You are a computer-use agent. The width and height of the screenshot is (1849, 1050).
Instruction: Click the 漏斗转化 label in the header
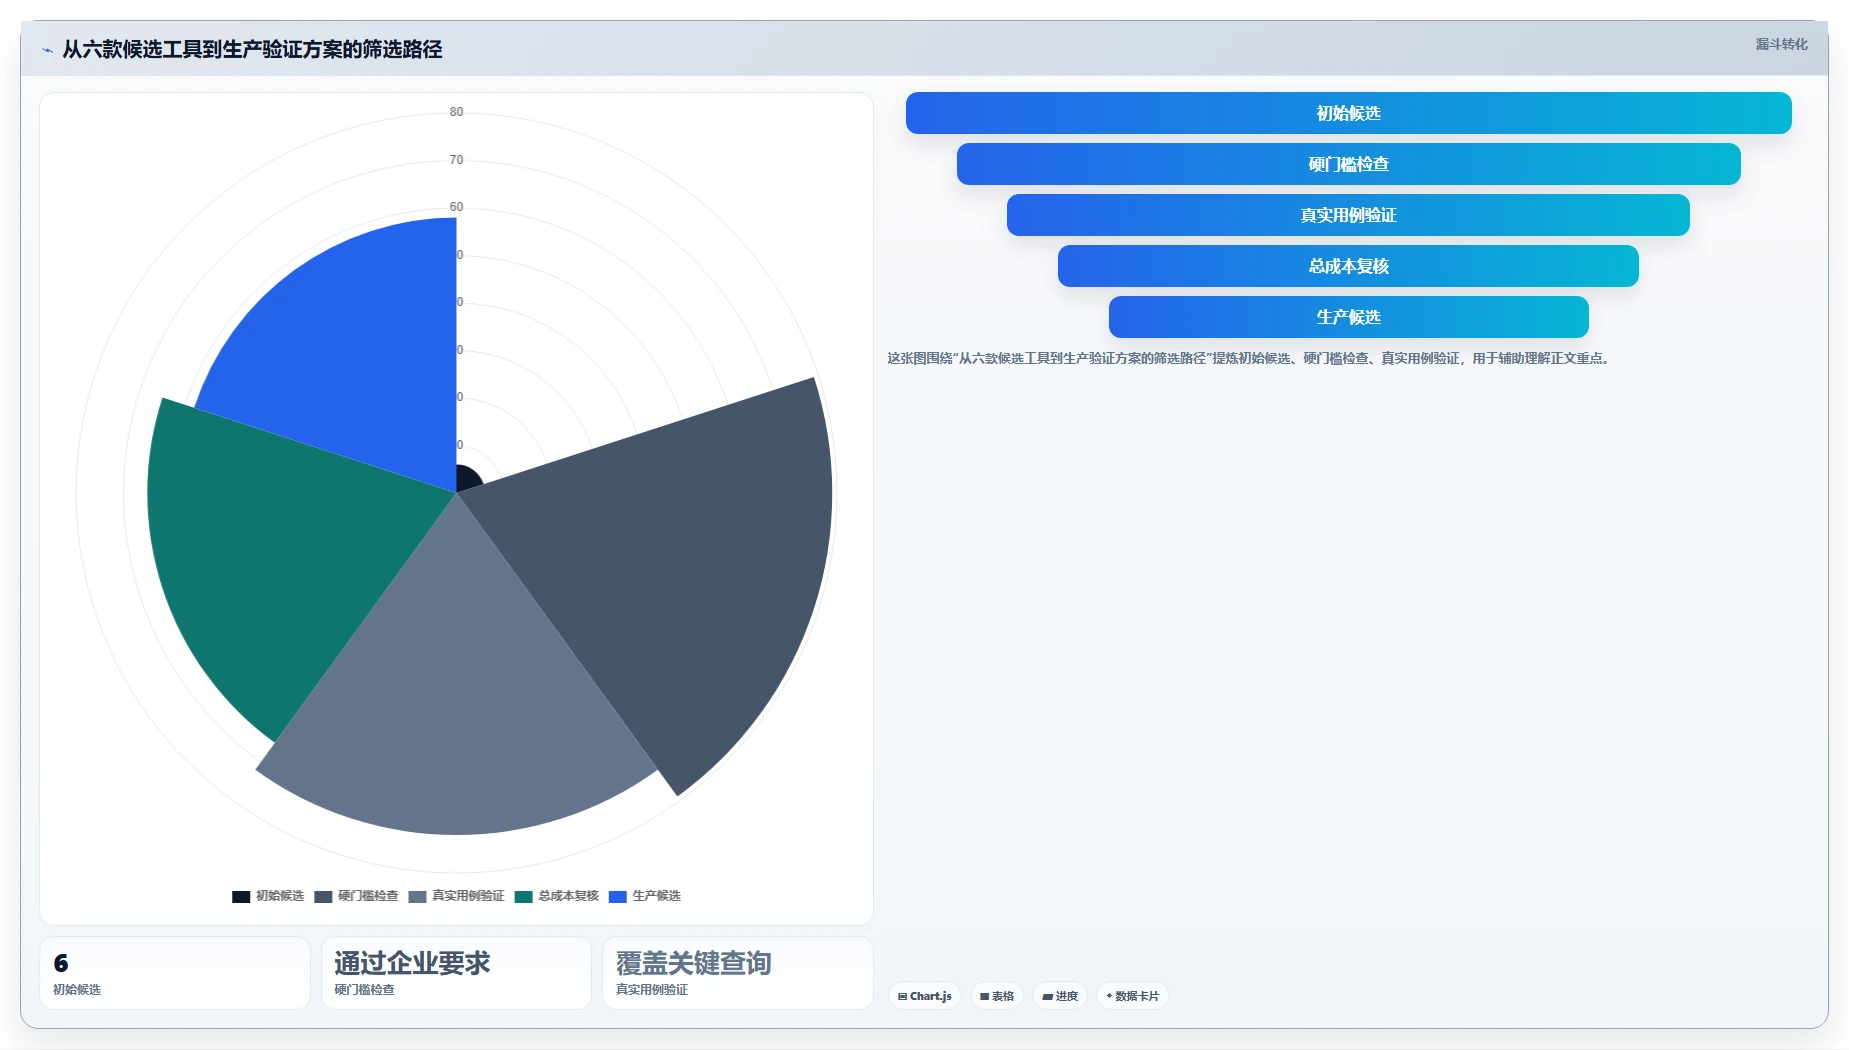(x=1781, y=44)
